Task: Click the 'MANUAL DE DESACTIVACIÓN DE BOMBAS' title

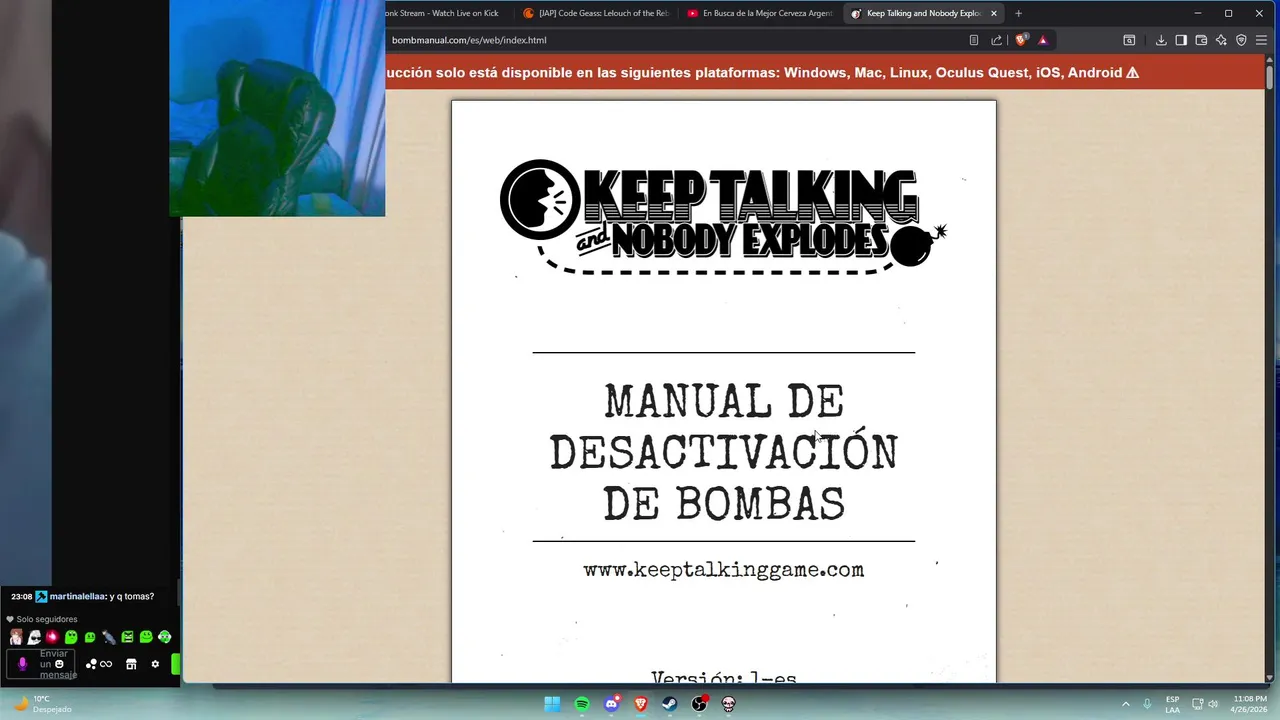Action: [x=723, y=453]
